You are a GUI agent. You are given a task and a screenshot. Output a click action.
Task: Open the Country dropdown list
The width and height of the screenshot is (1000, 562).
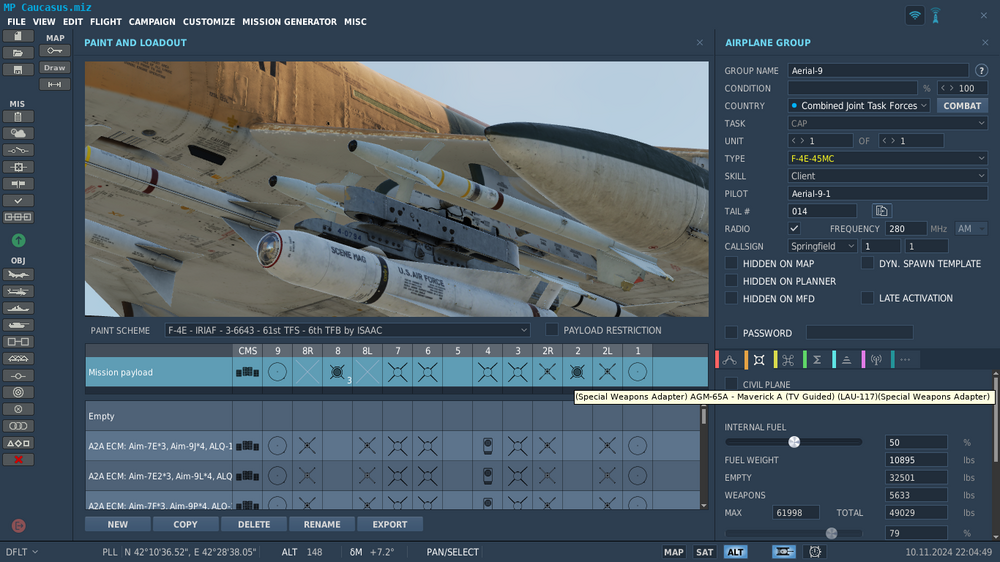coord(858,106)
